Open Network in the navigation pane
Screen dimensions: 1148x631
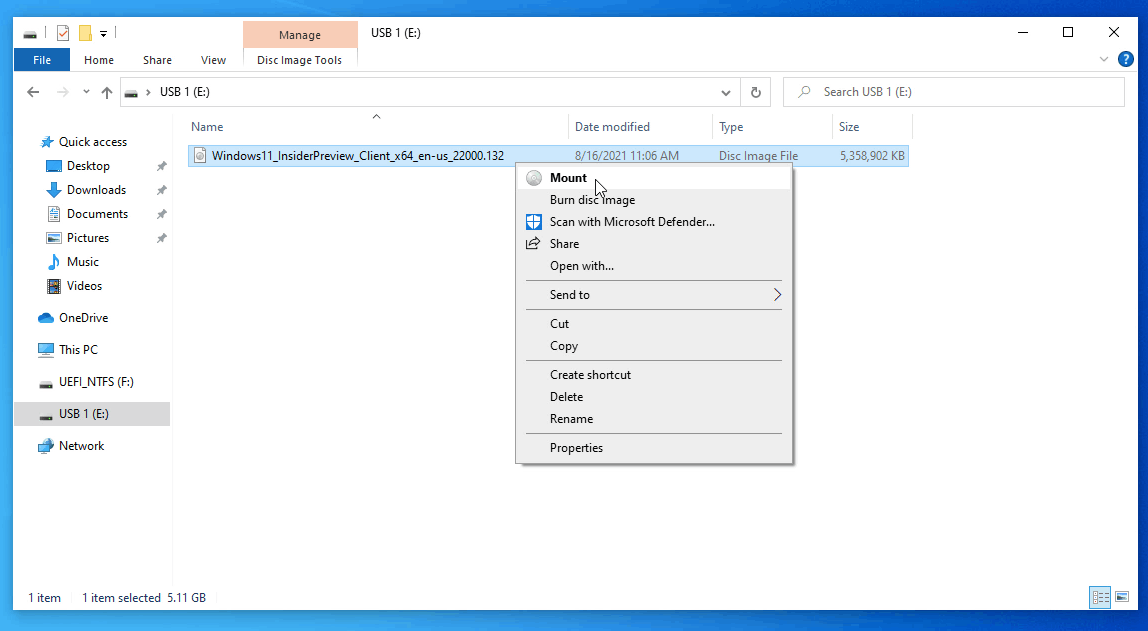81,446
